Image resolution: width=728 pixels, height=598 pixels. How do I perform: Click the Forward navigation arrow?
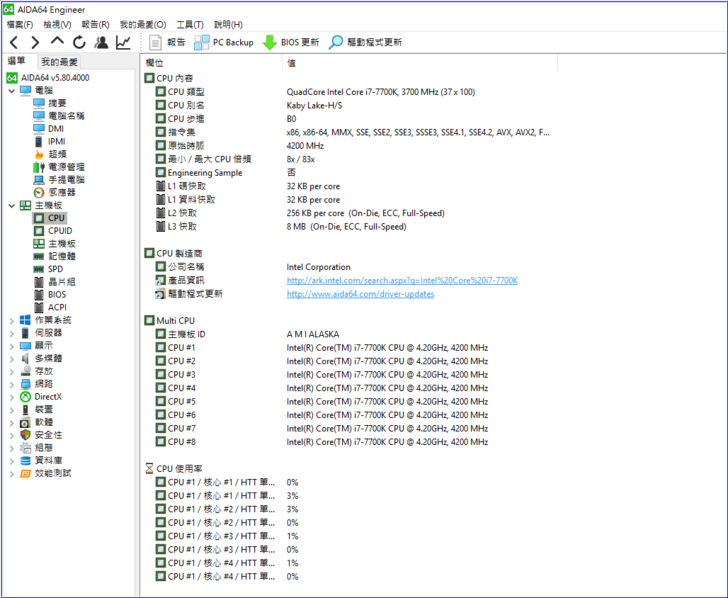tap(35, 43)
